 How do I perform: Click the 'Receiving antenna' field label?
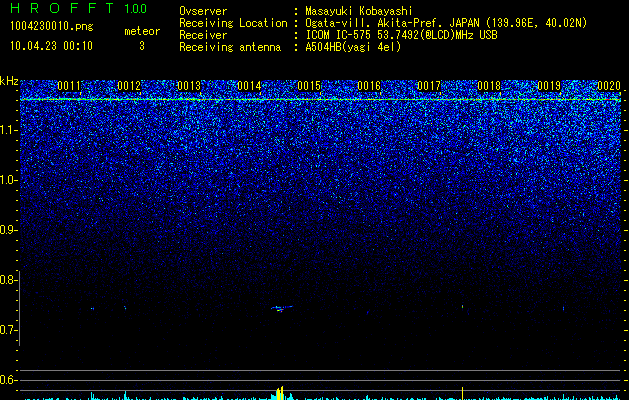tap(230, 47)
